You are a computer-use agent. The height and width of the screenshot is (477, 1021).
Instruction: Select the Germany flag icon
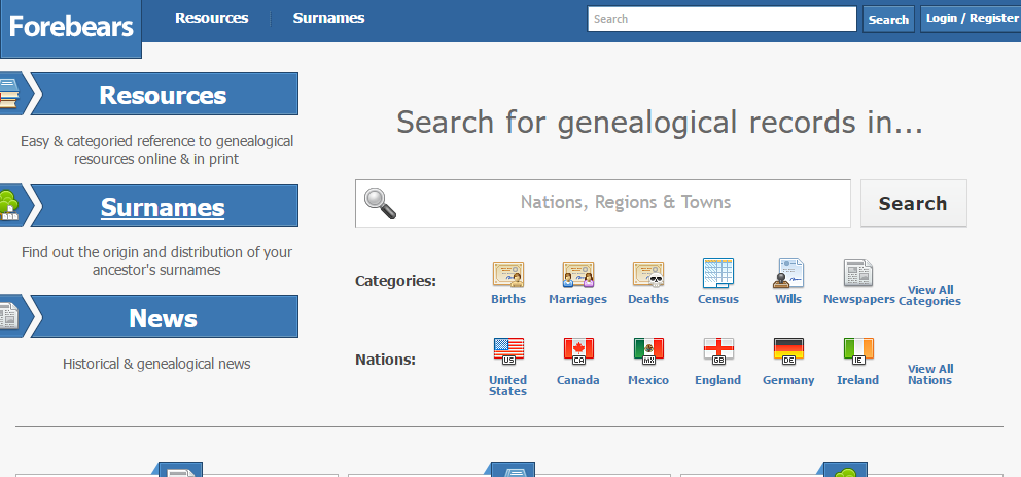[x=789, y=351]
